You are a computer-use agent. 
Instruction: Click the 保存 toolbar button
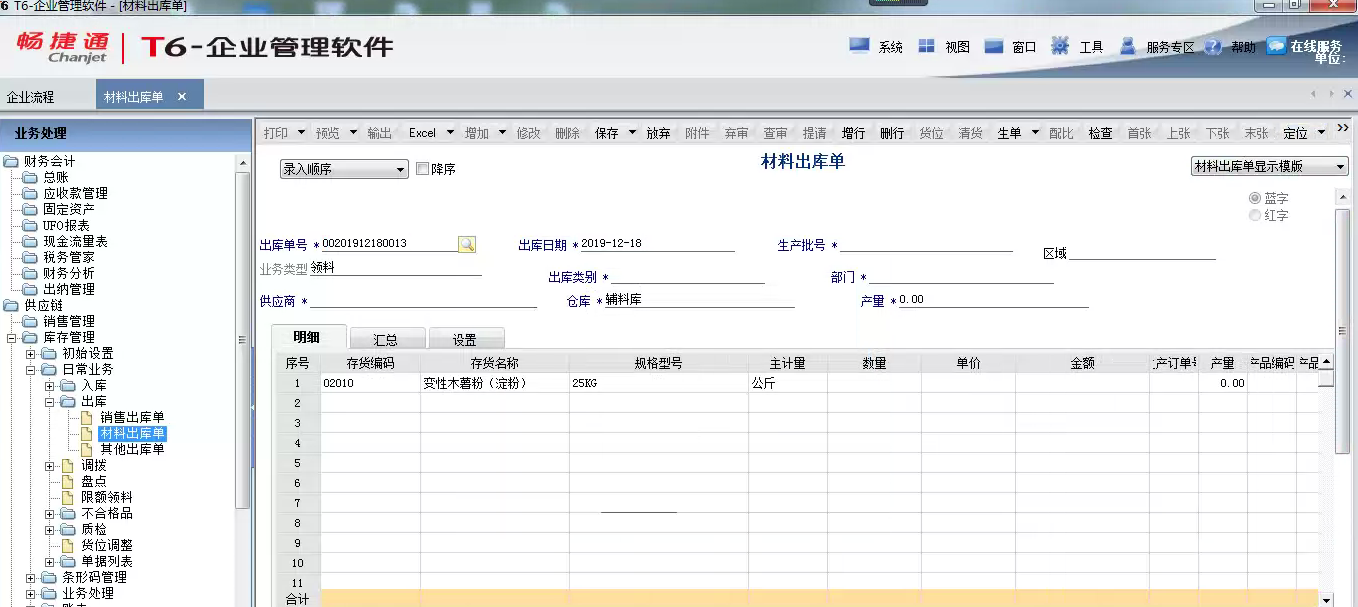pyautogui.click(x=606, y=133)
